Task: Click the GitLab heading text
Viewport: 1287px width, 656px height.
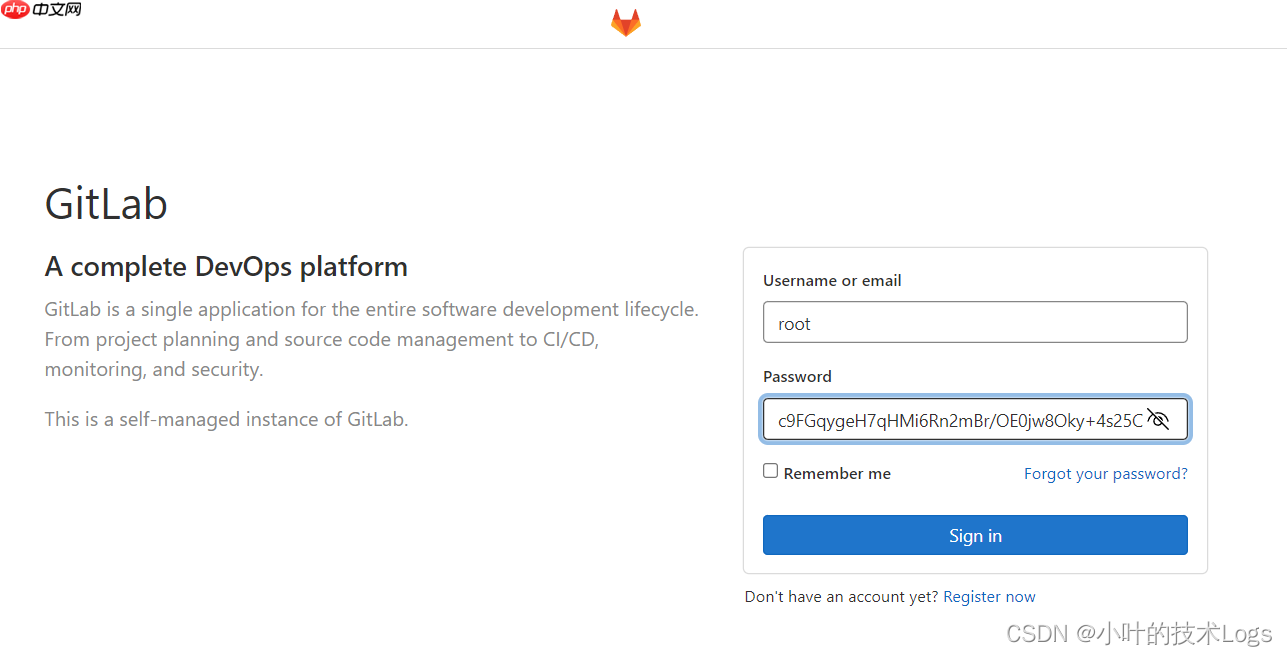Action: pos(105,203)
